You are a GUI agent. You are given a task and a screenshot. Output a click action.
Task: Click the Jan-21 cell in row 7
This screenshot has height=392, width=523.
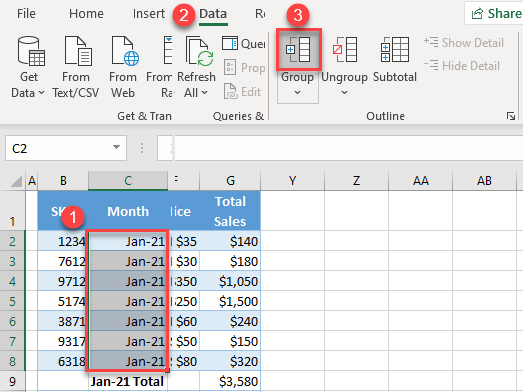point(128,341)
